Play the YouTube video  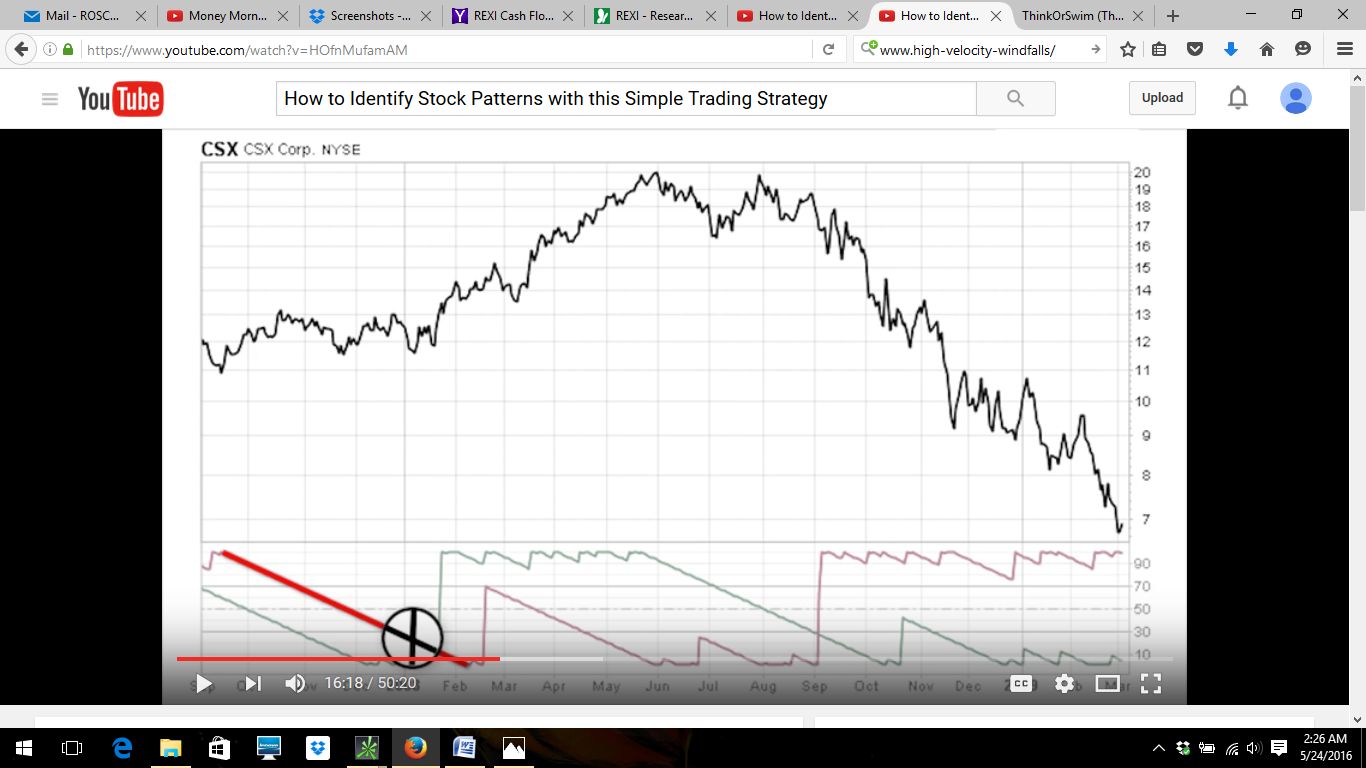204,683
